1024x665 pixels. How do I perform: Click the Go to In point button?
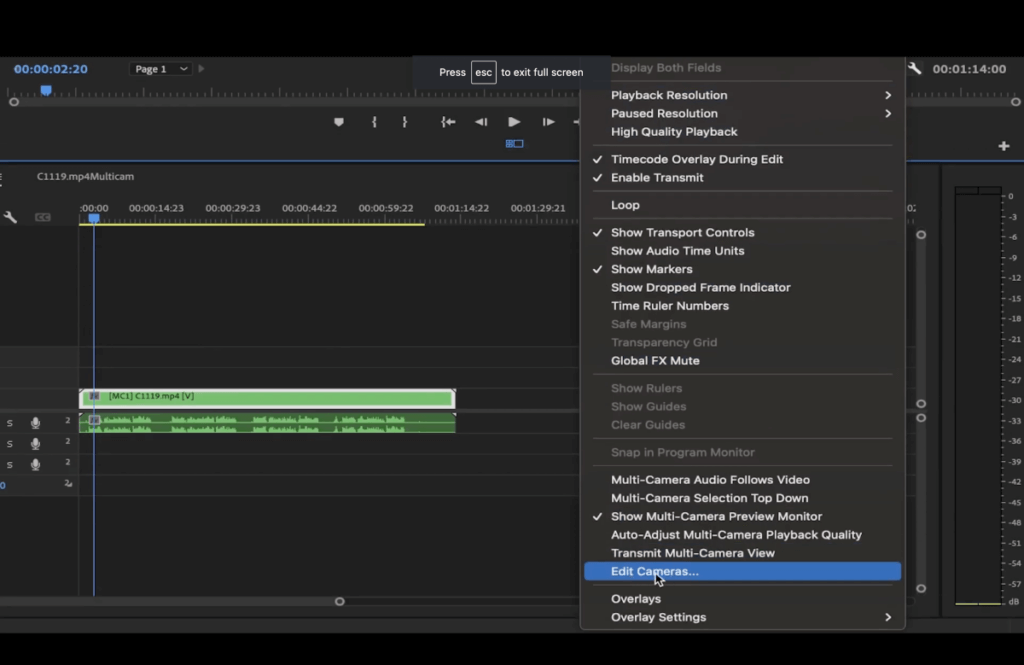pos(448,122)
